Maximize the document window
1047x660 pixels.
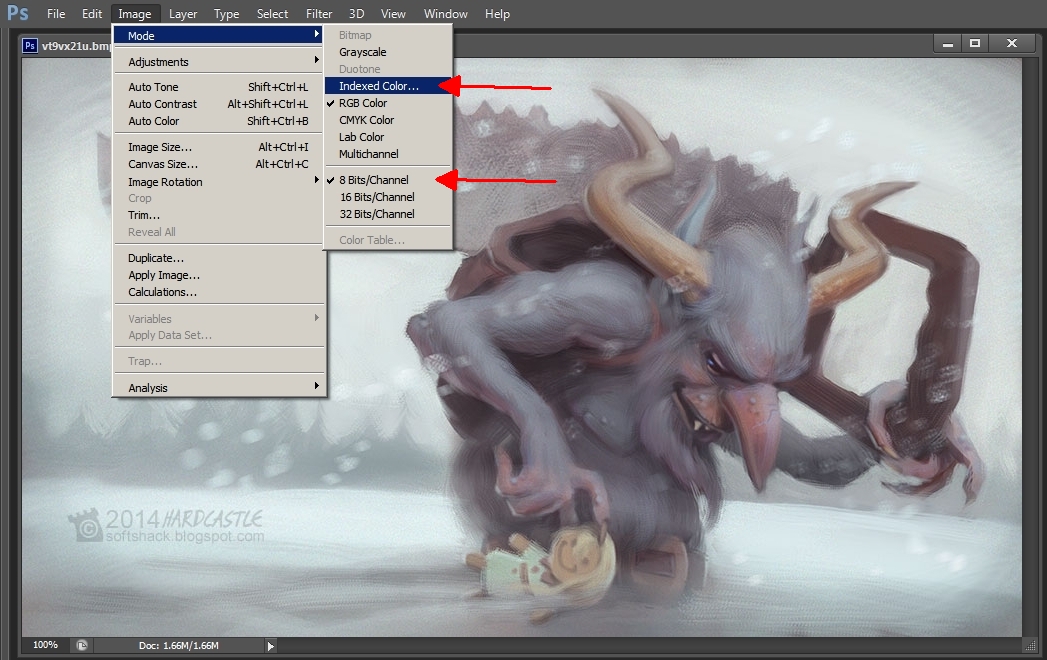(x=975, y=43)
